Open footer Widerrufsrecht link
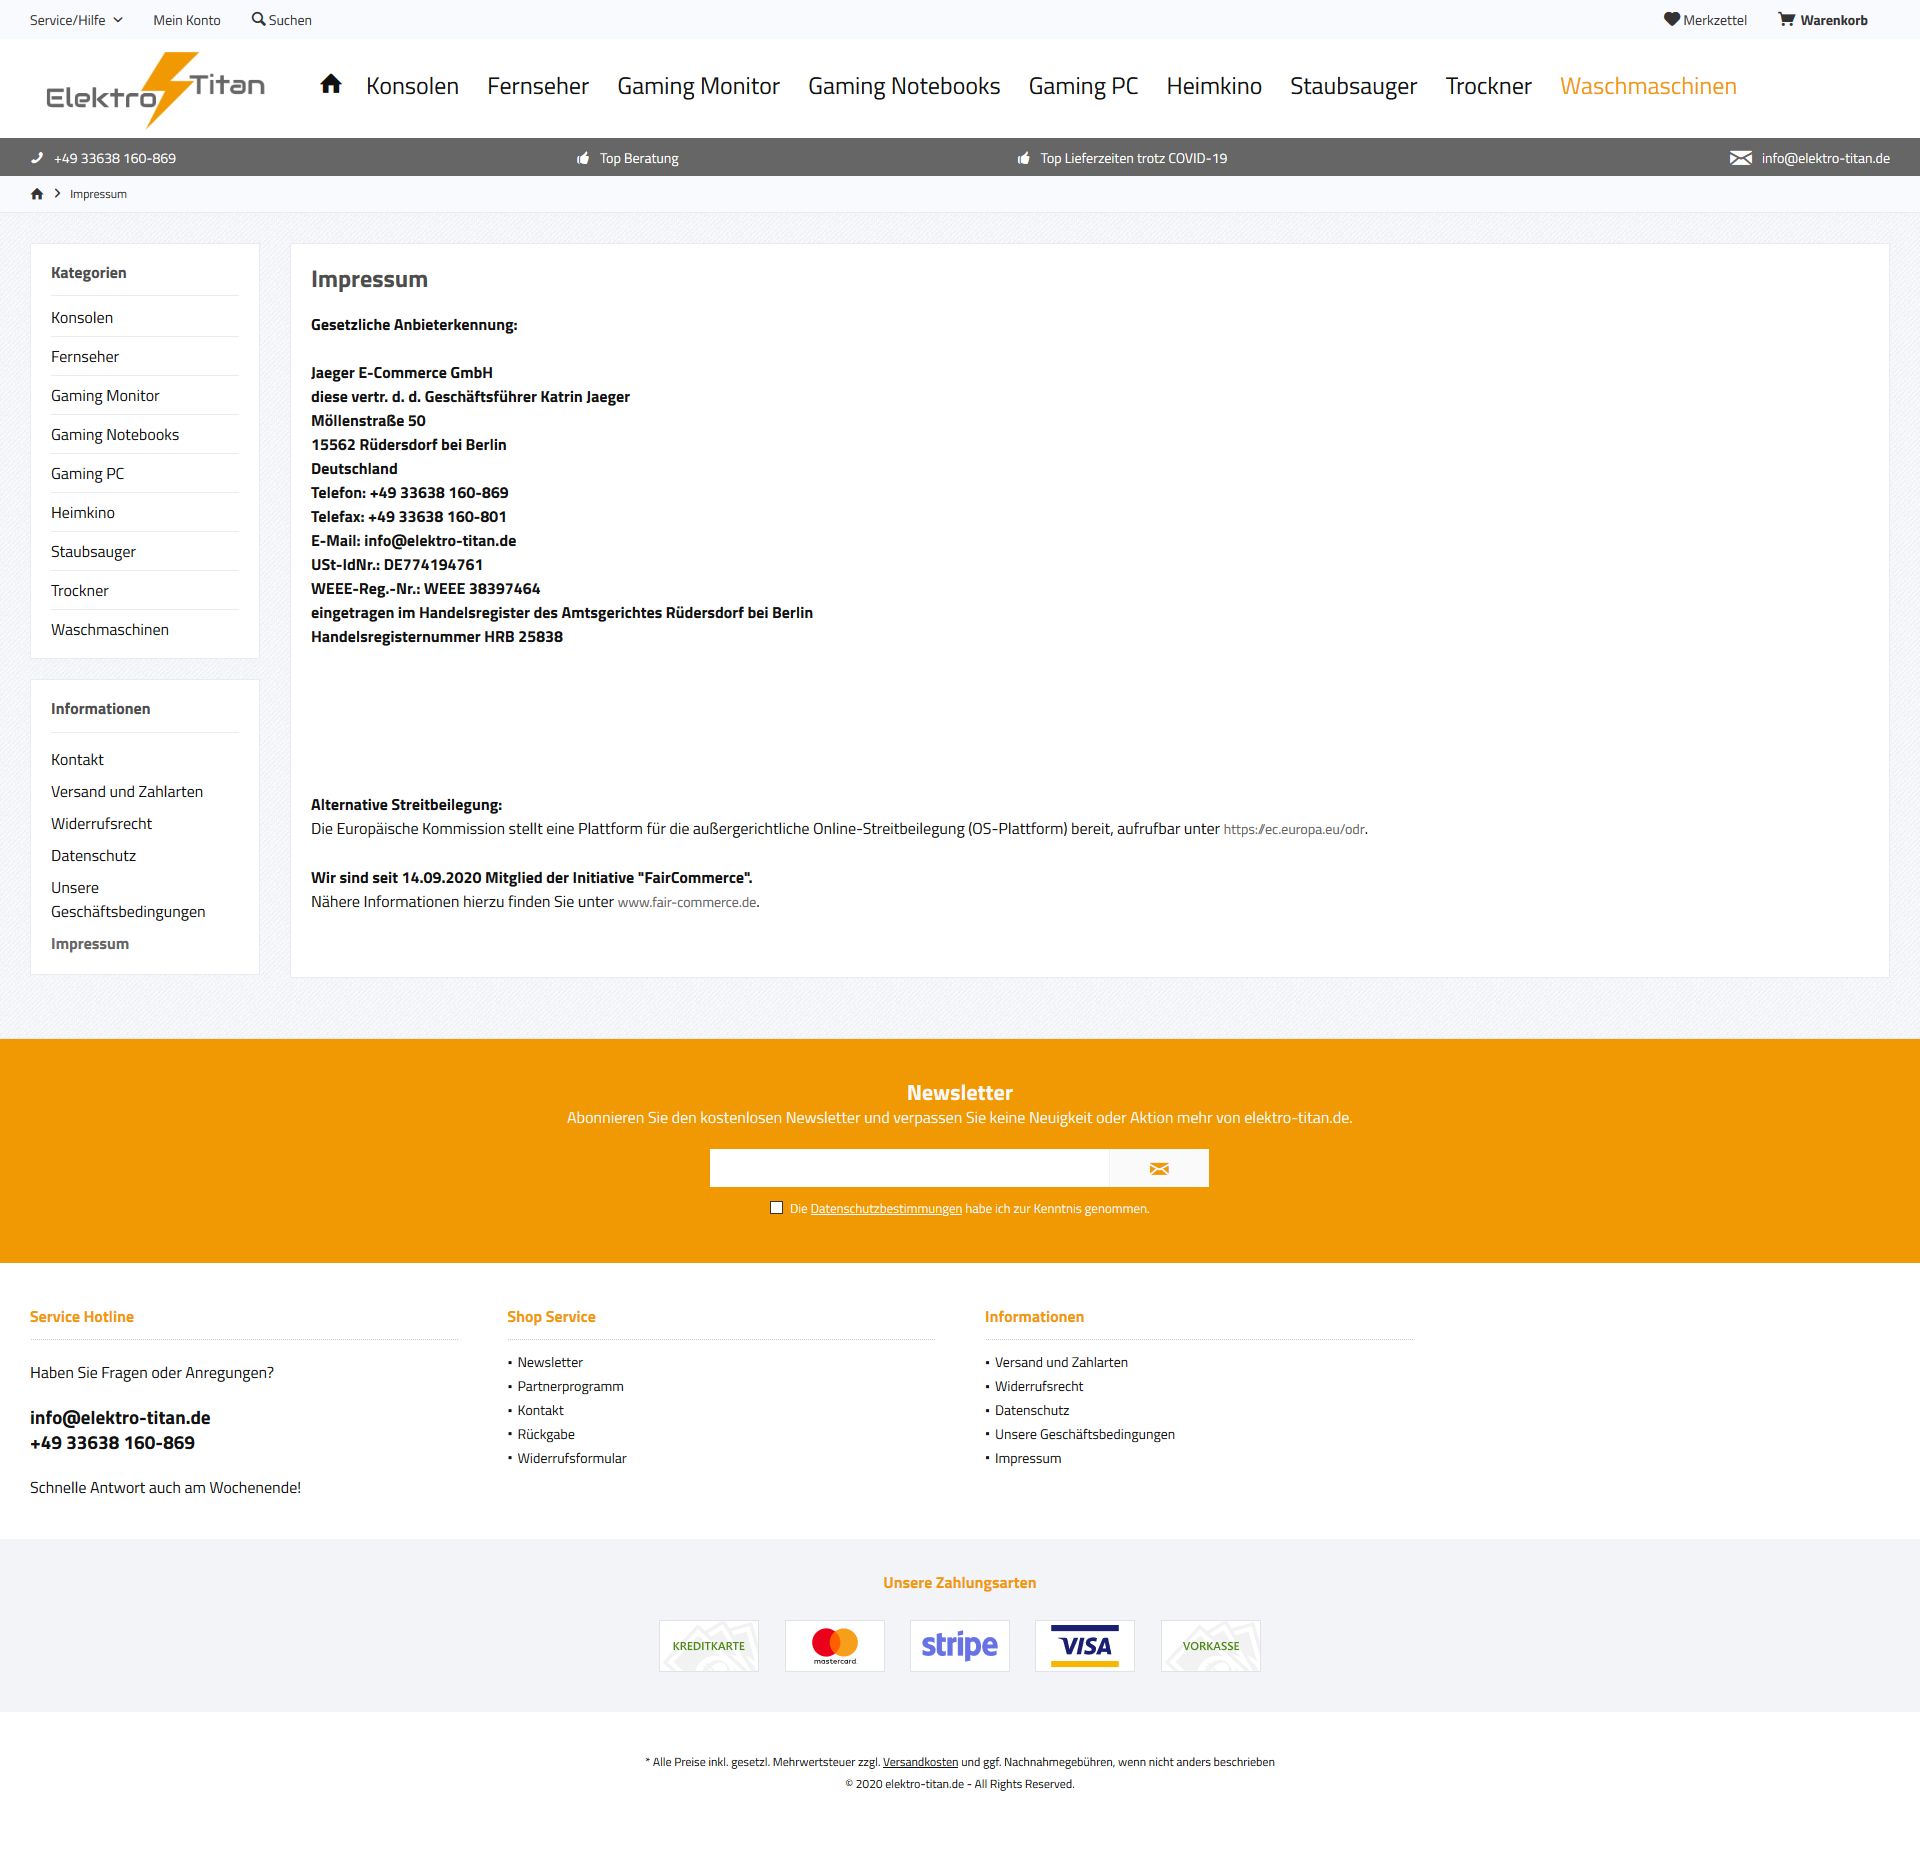1920x1851 pixels. [x=1039, y=1387]
